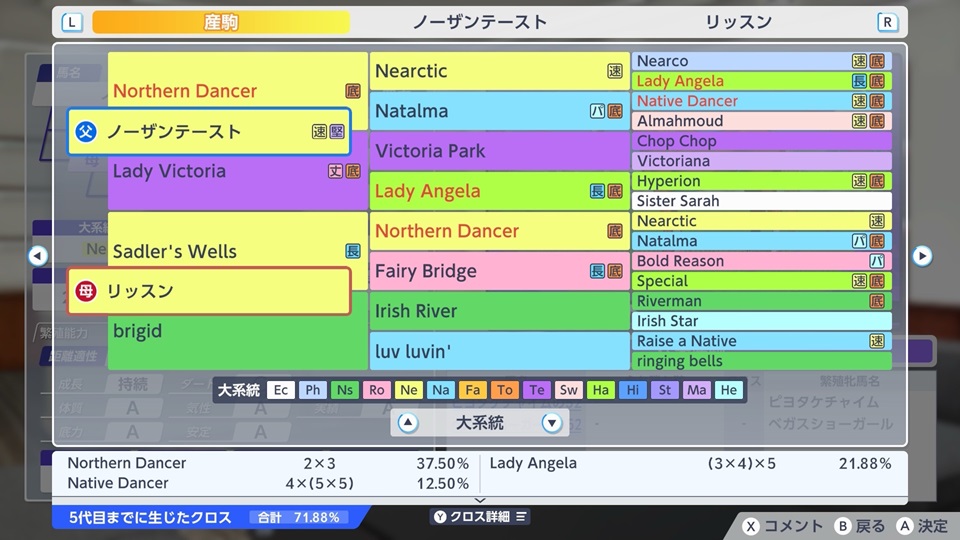
Task: Select the Victoriana ancestor row
Action: (762, 161)
